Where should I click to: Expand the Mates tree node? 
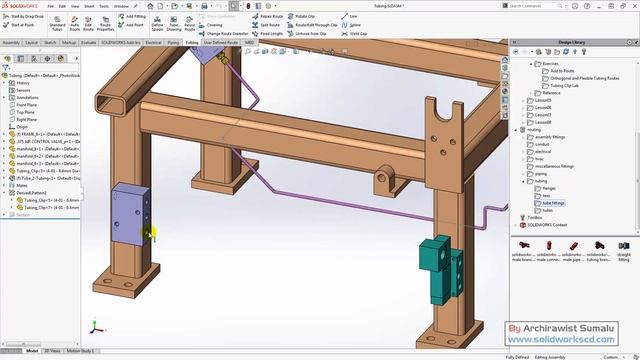[4, 185]
